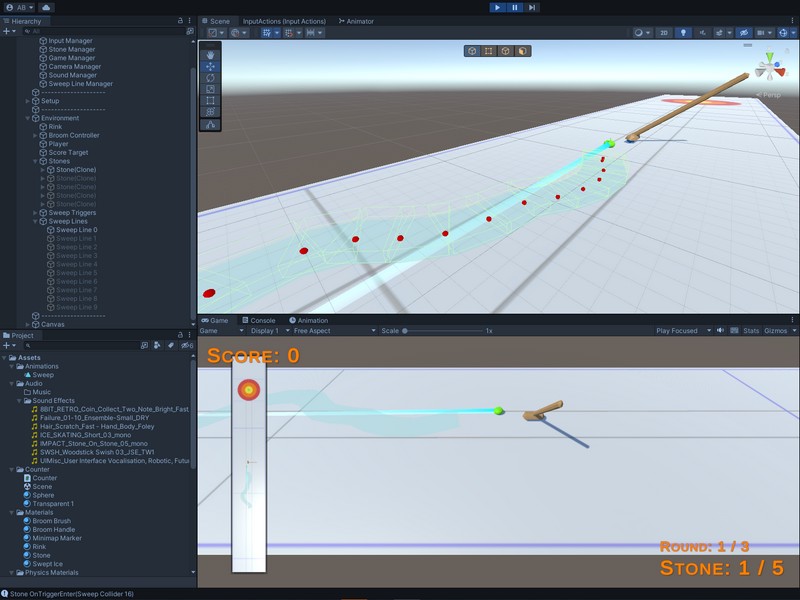Expand the Broom Controller object
Screen dimensions: 800x600
[35, 135]
